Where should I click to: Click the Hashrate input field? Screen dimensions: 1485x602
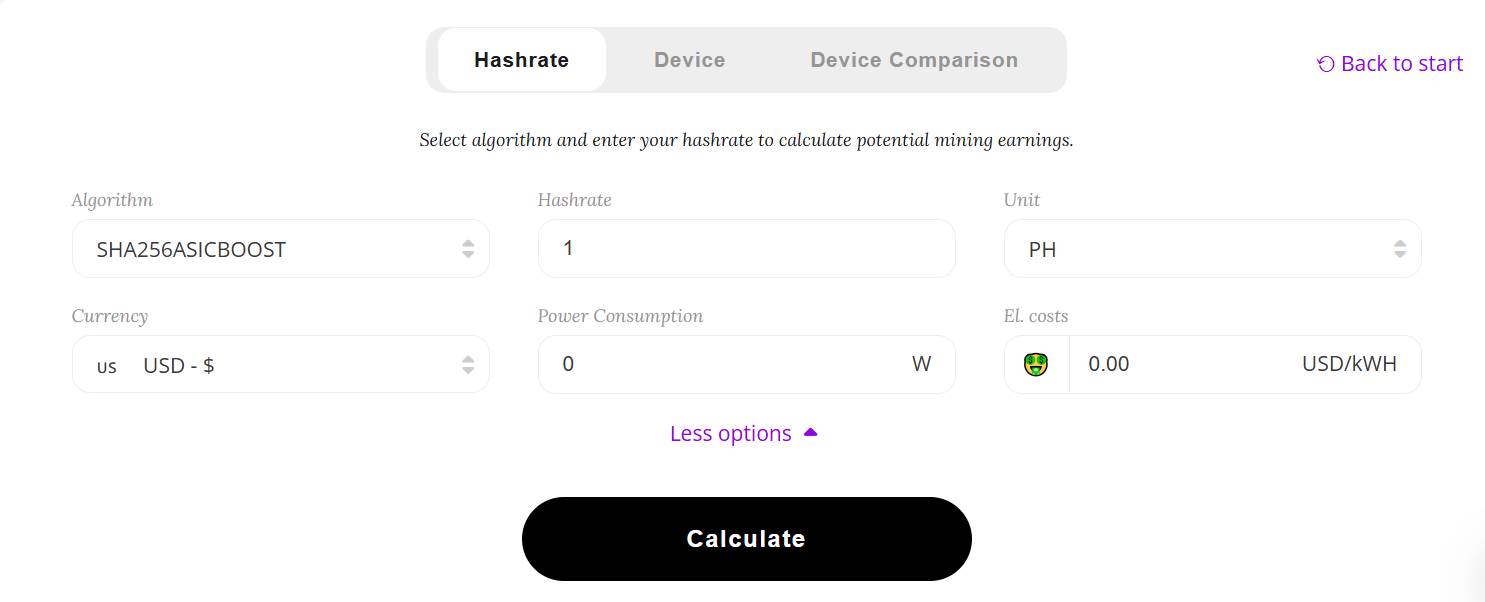pyautogui.click(x=746, y=248)
